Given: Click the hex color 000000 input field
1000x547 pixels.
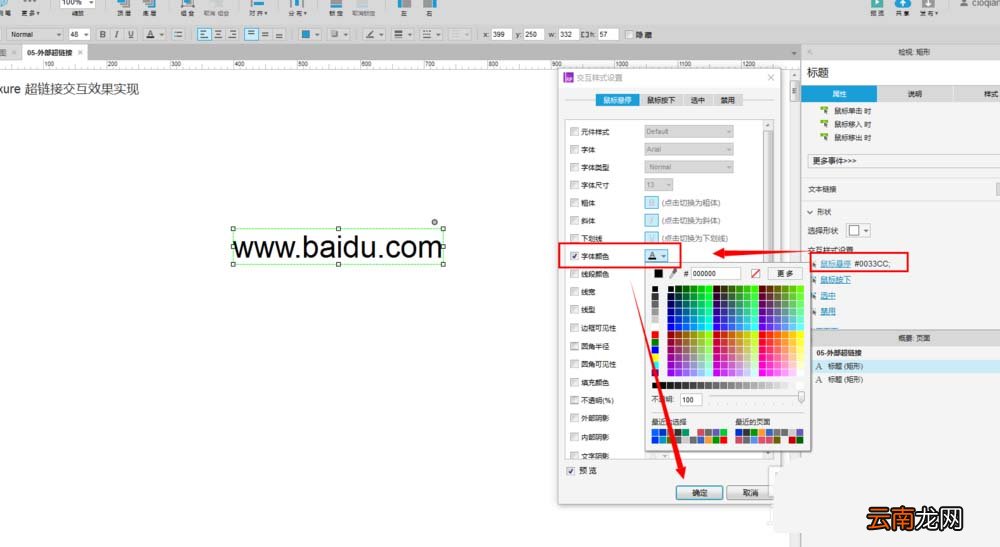Looking at the screenshot, I should pos(715,274).
